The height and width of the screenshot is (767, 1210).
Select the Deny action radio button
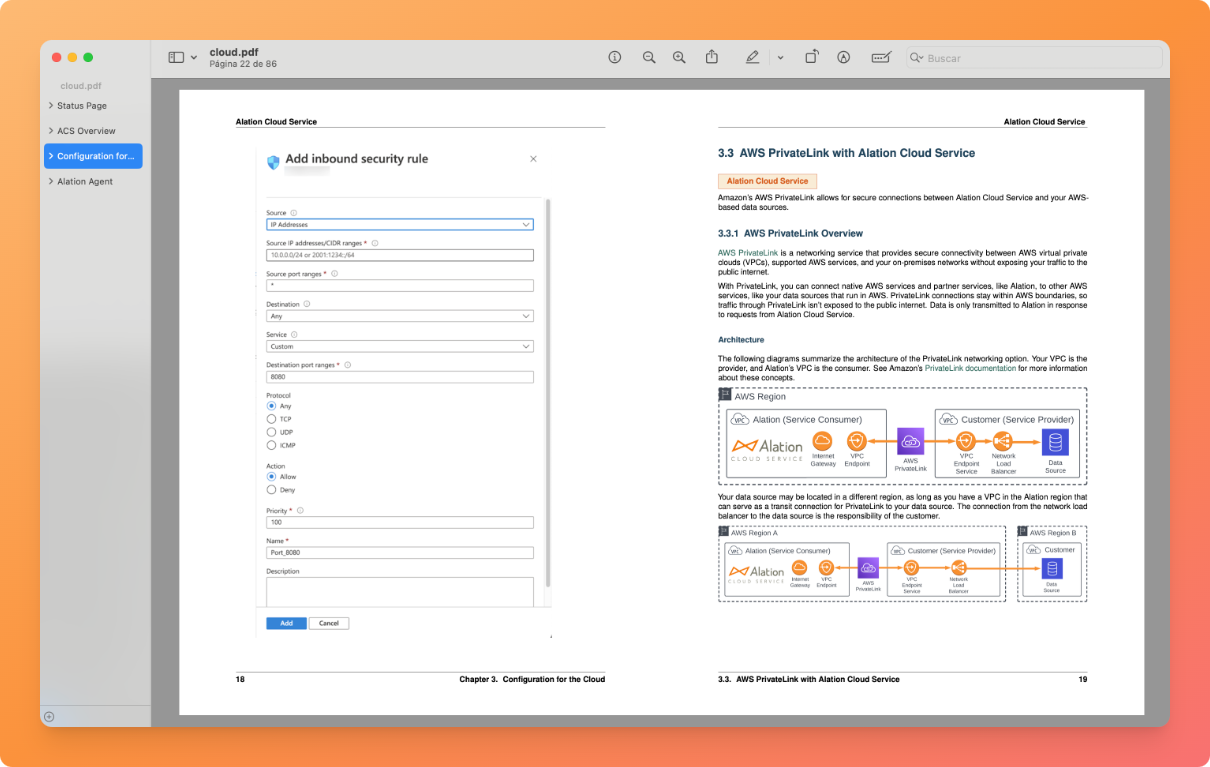tap(271, 490)
